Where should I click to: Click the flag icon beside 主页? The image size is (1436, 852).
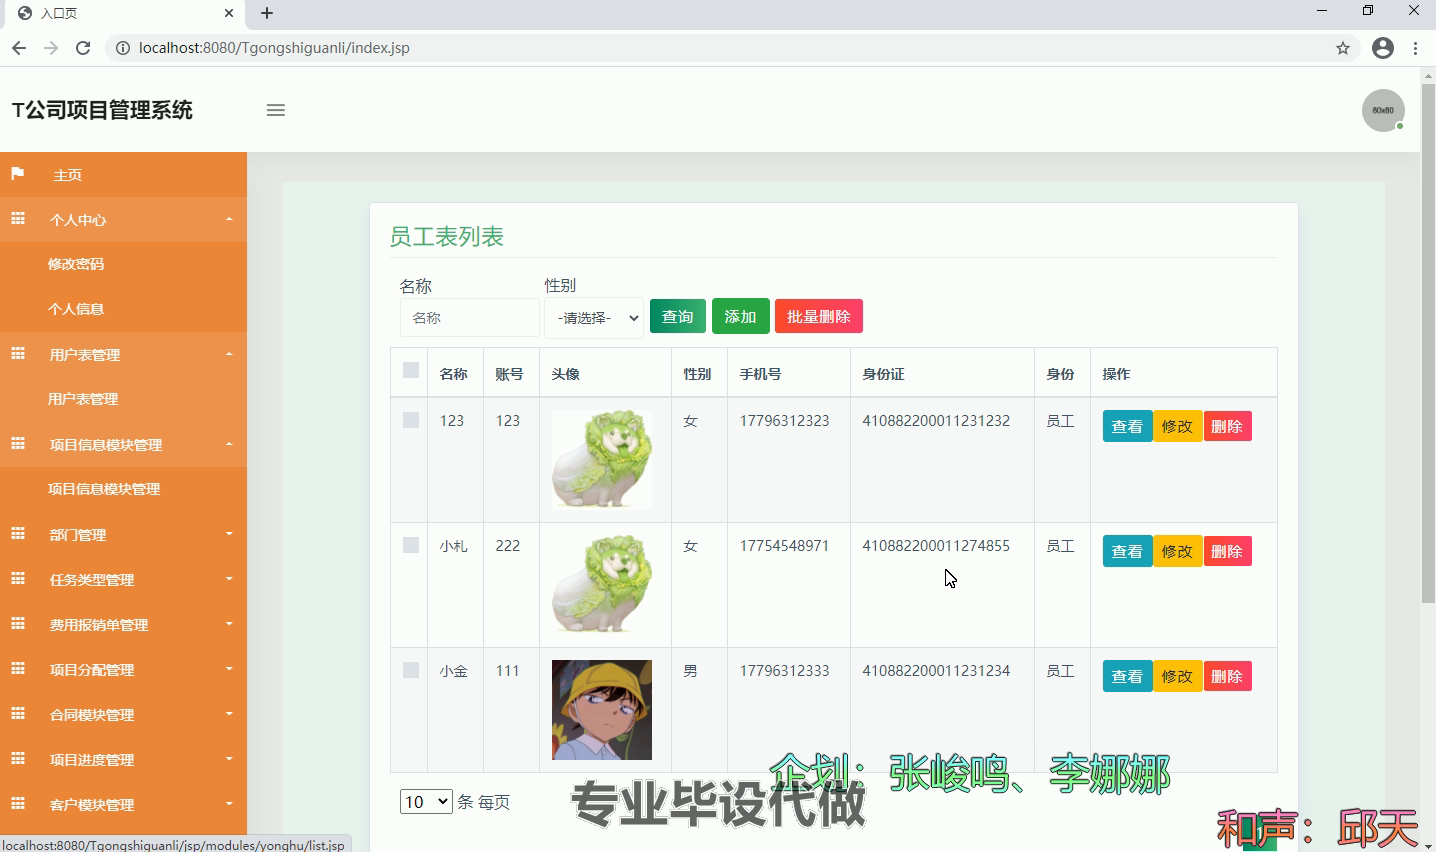[x=17, y=174]
